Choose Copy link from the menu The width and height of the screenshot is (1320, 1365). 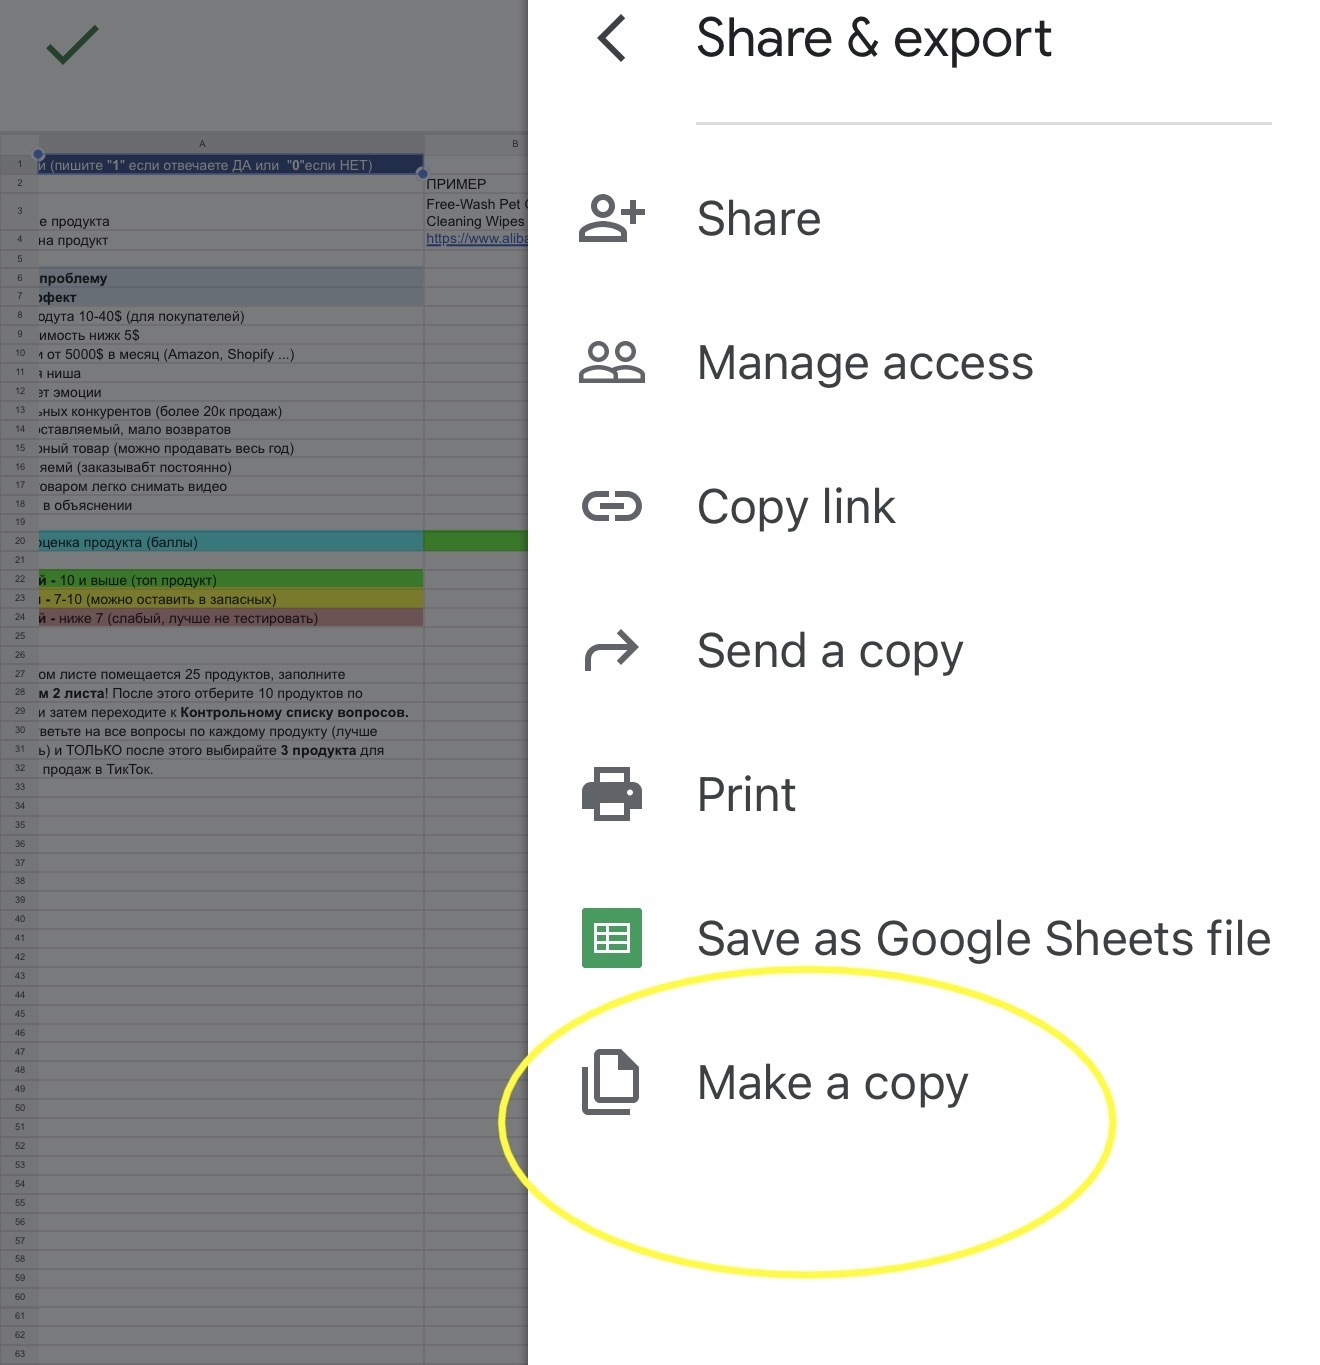(795, 507)
